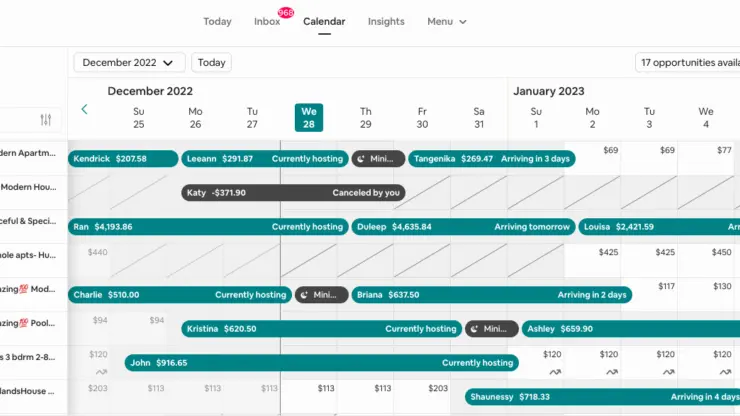Click trend arrow under $120 on January 4
Image resolution: width=740 pixels, height=416 pixels.
point(725,372)
